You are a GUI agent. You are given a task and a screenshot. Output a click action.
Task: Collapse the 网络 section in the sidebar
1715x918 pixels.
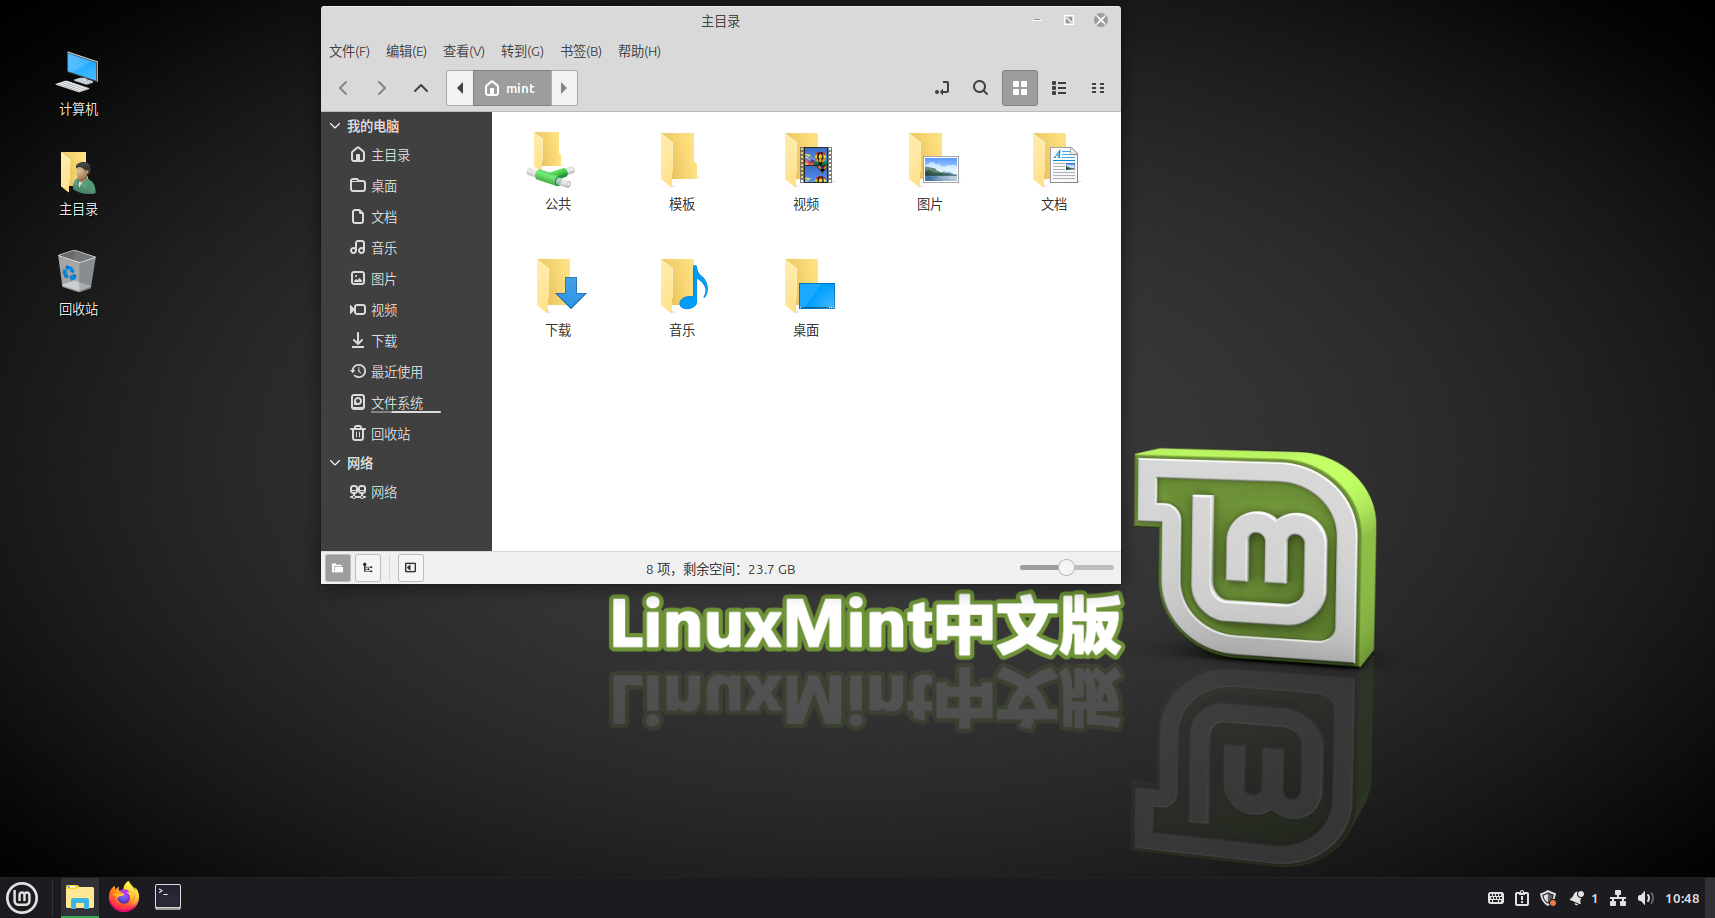coord(335,463)
